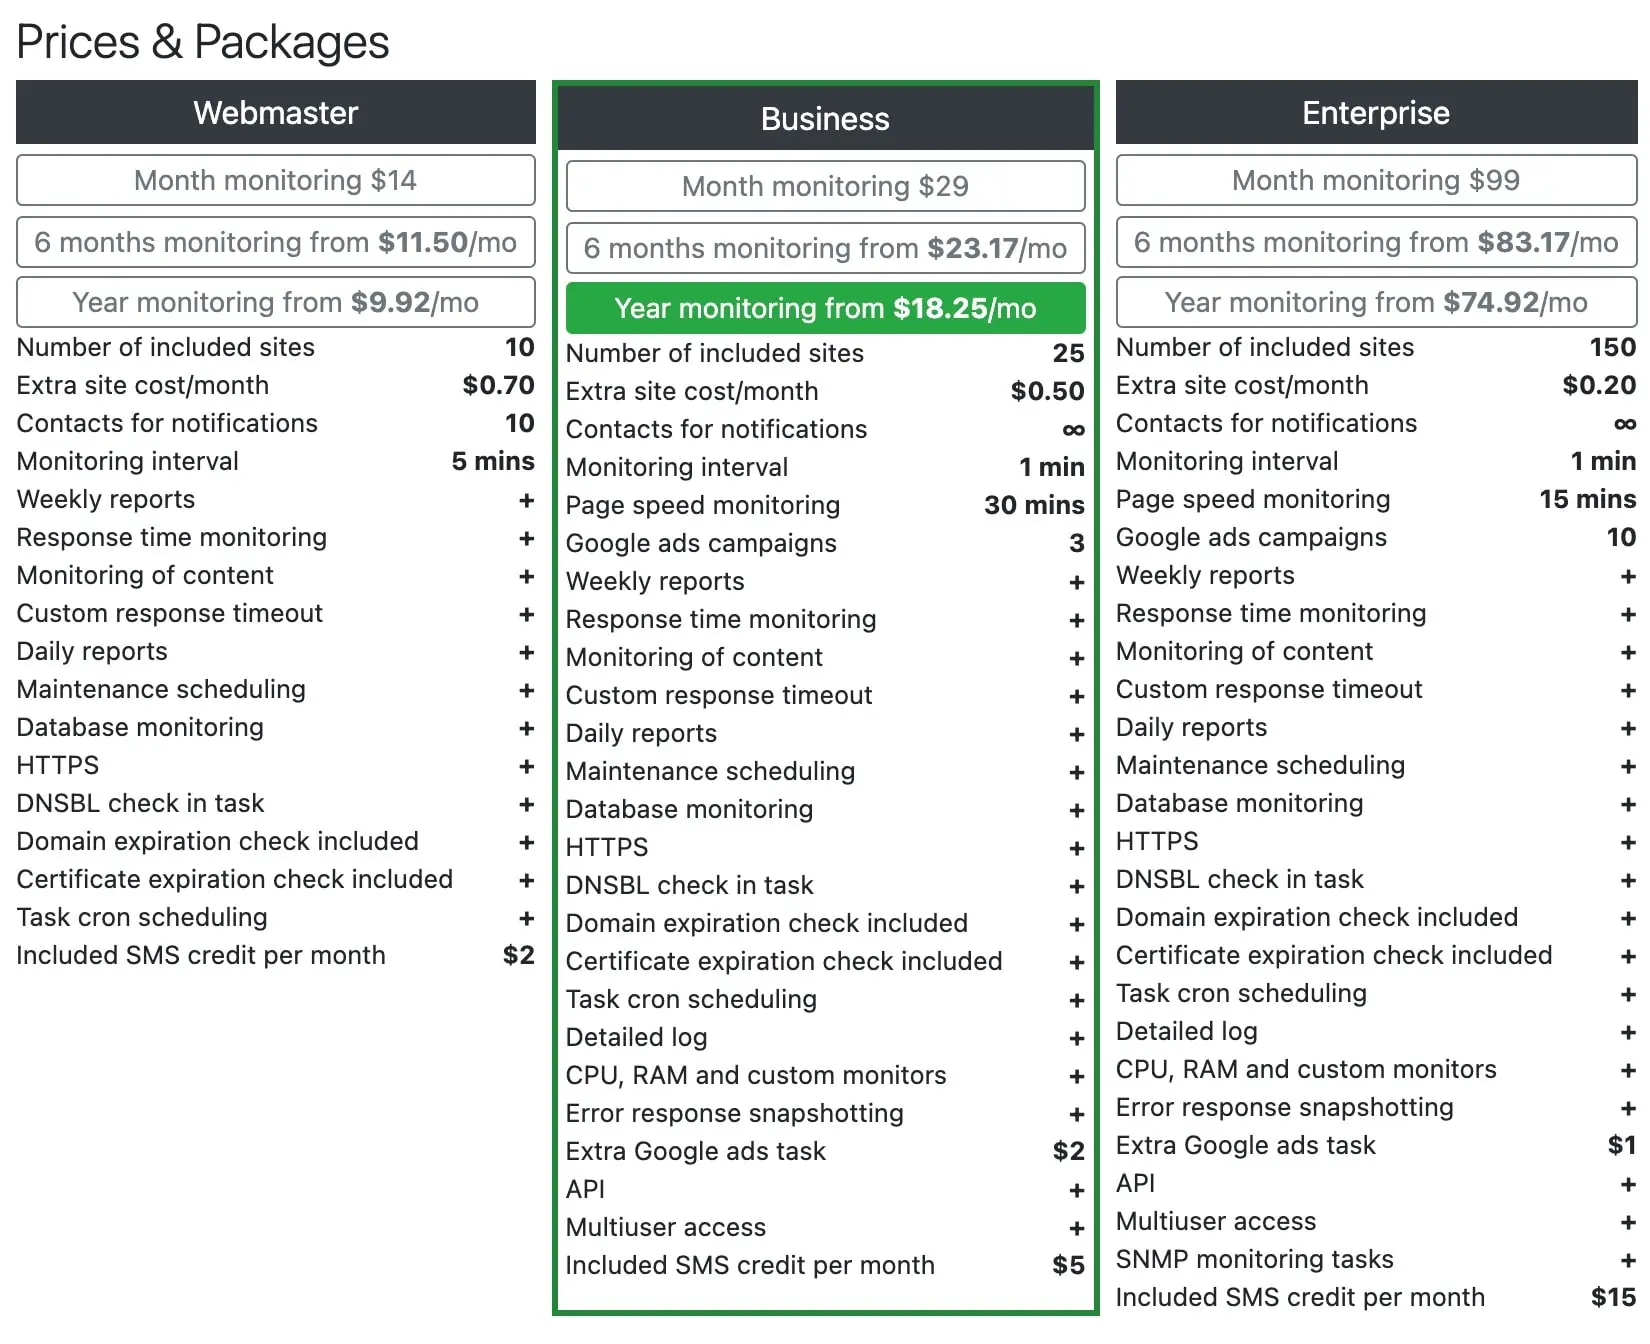Click the Business package header
This screenshot has height=1344, width=1650.
click(x=825, y=118)
